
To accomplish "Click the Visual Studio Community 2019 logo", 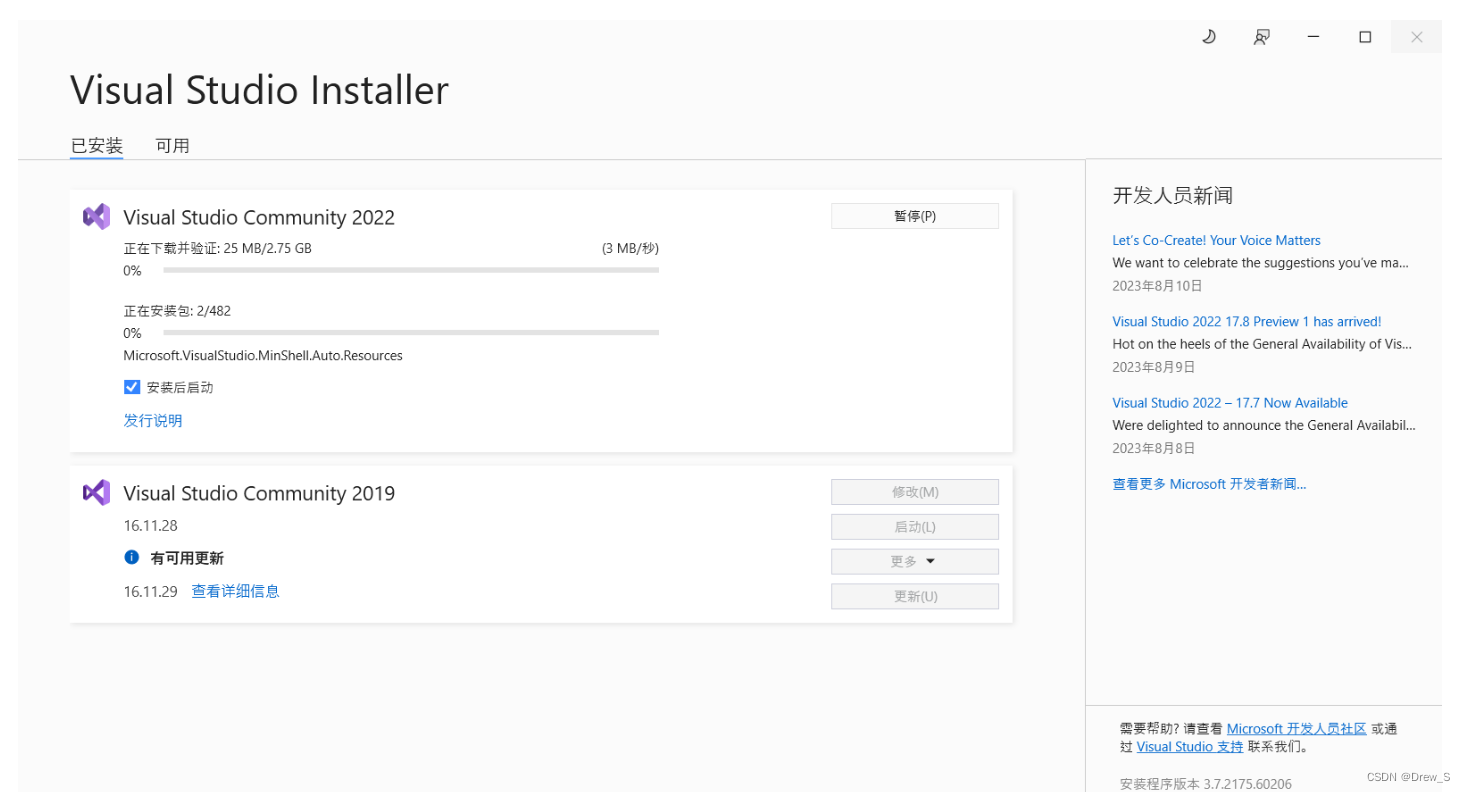I will [x=96, y=492].
